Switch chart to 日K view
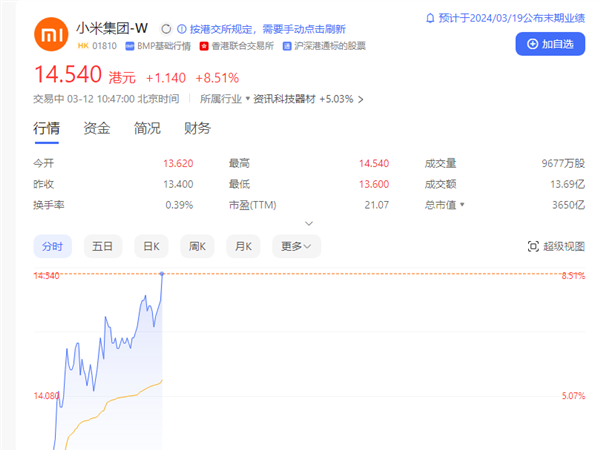The height and width of the screenshot is (450, 600). pos(151,246)
